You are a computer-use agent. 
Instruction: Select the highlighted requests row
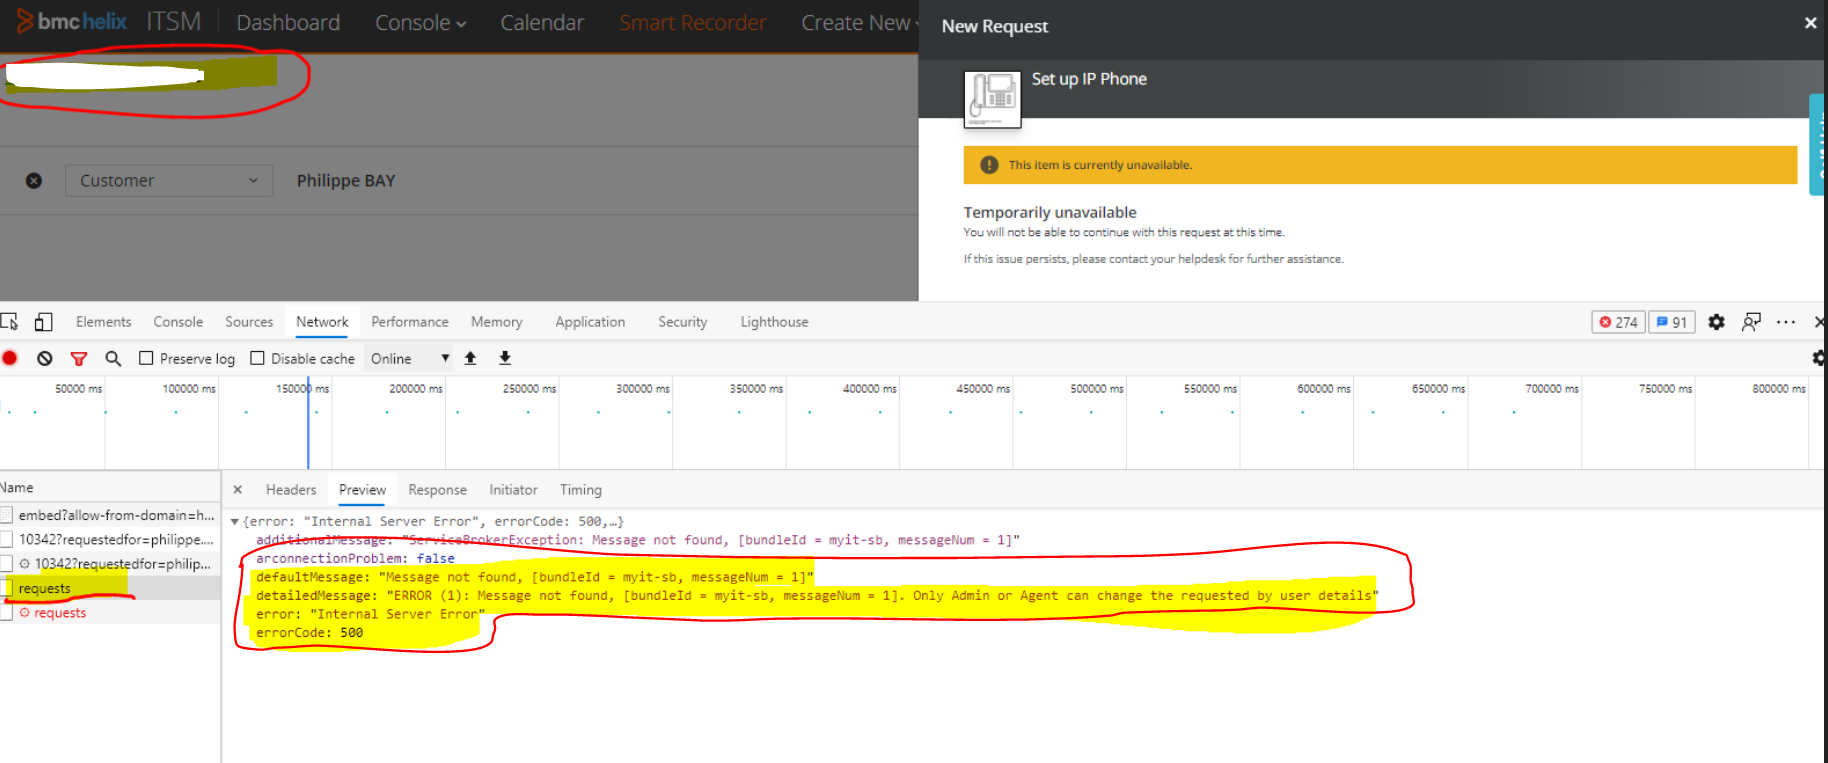coord(110,589)
